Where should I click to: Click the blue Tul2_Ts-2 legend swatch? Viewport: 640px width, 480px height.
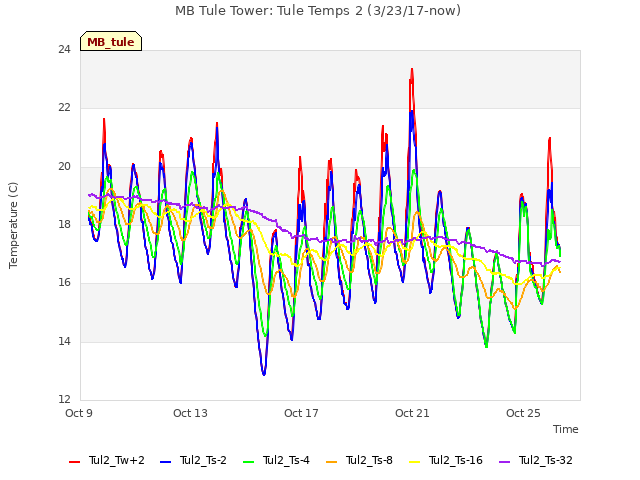click(165, 462)
